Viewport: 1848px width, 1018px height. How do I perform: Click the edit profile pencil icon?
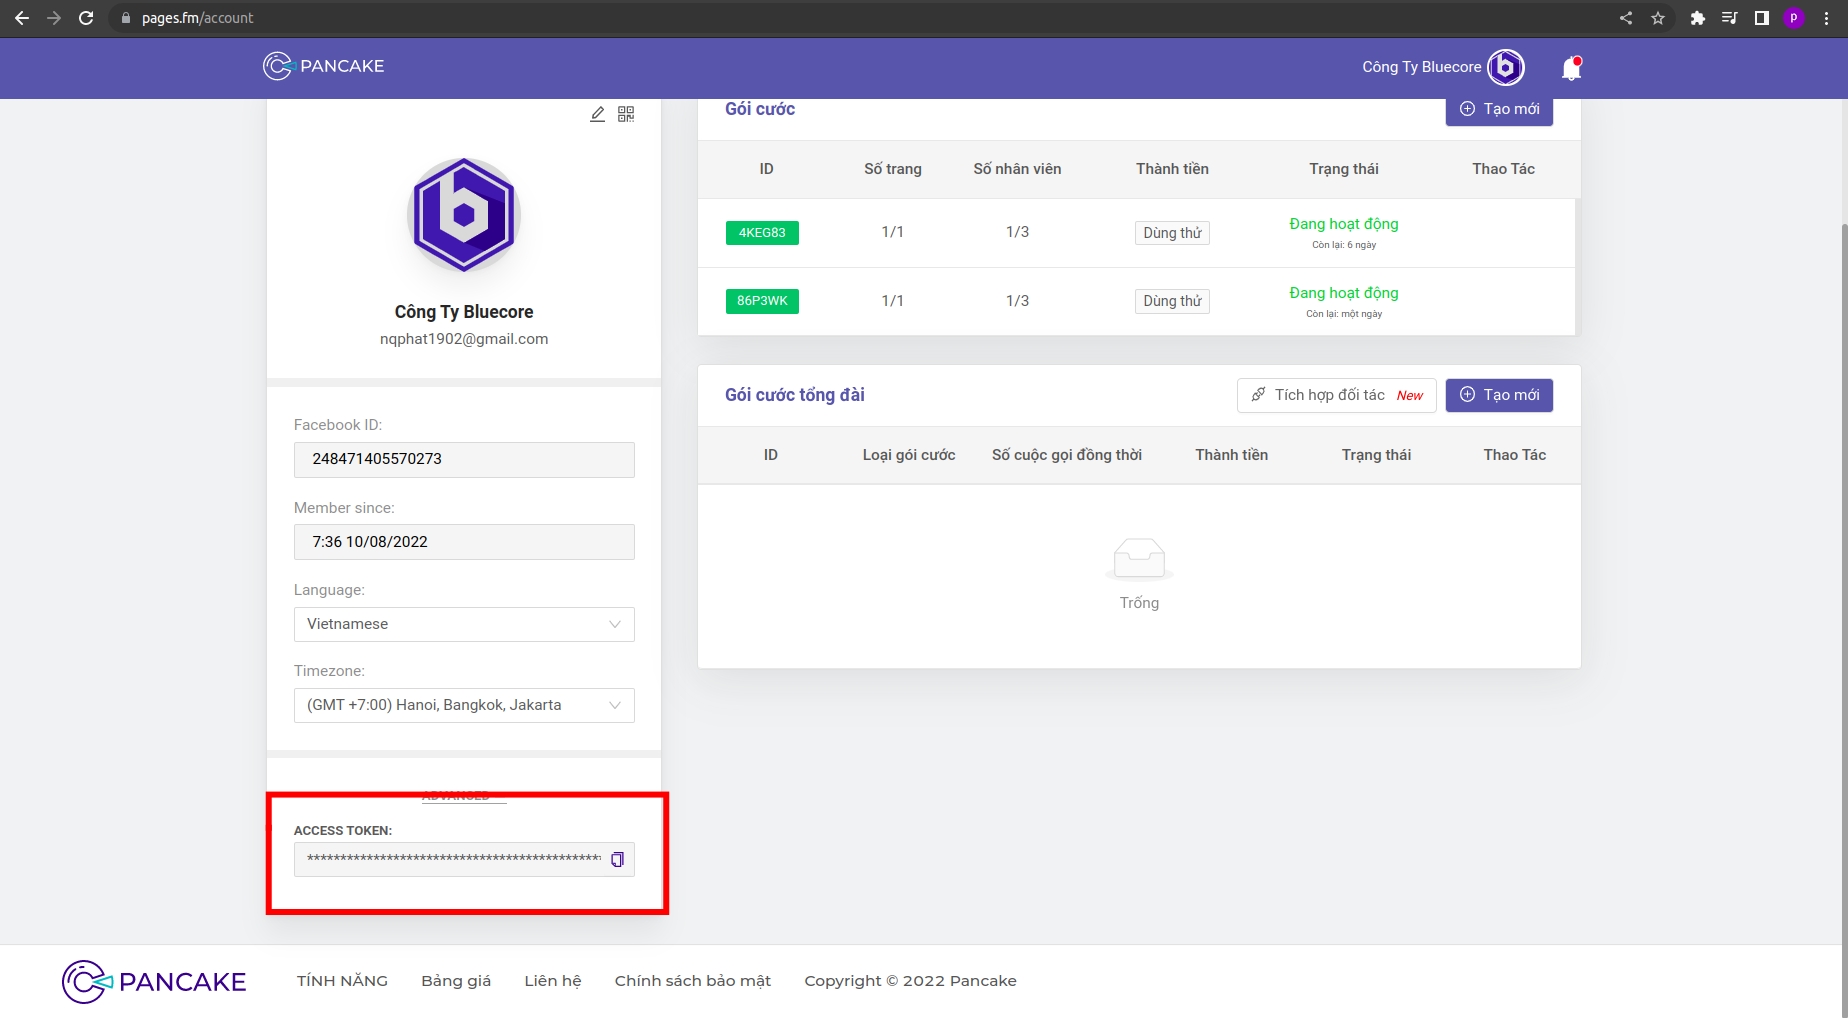pyautogui.click(x=597, y=114)
